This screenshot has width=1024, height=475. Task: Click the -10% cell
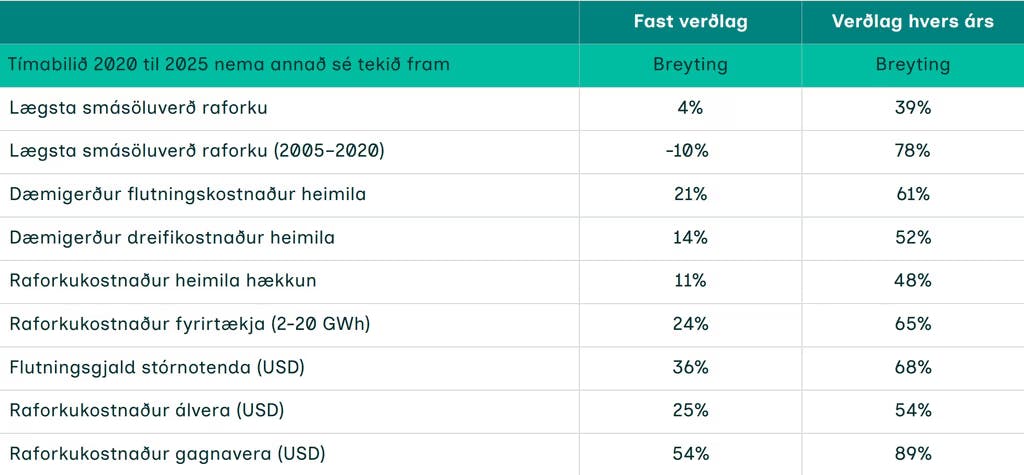(x=690, y=151)
